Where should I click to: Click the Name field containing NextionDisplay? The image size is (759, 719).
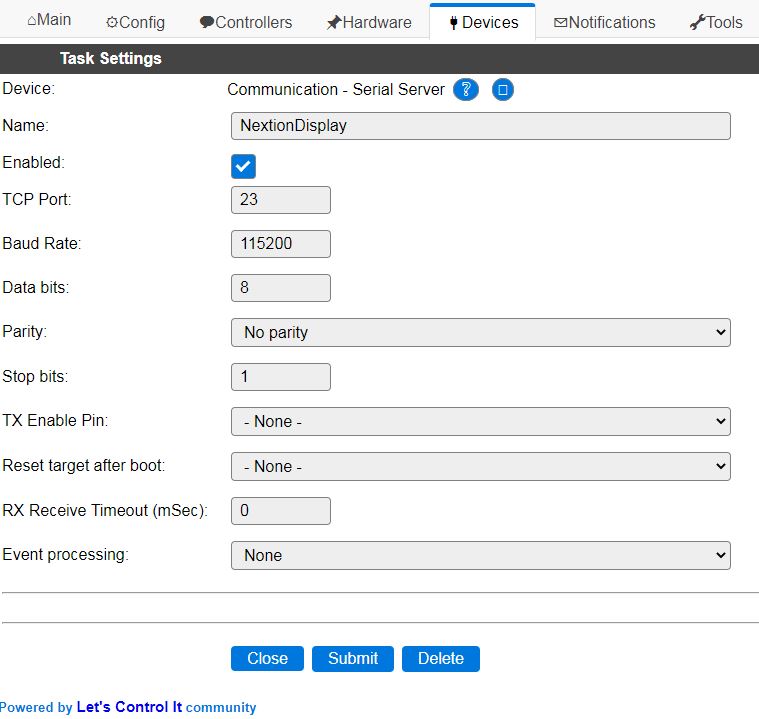[x=480, y=125]
